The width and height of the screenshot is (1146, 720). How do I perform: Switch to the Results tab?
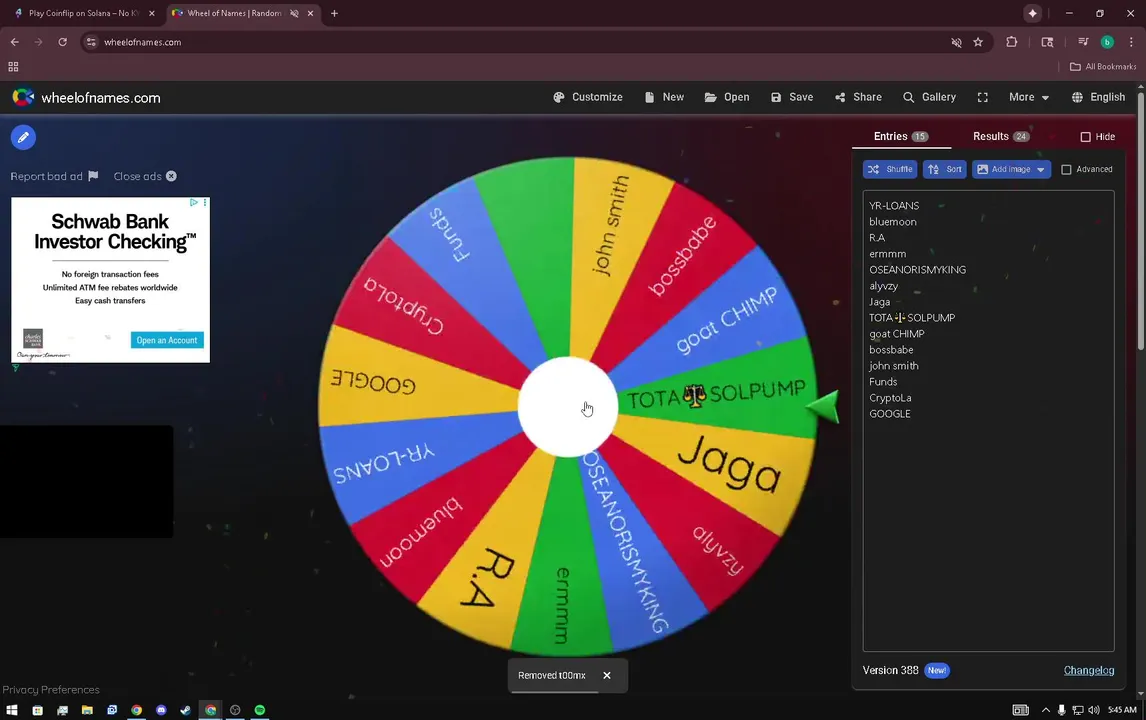click(x=1001, y=137)
